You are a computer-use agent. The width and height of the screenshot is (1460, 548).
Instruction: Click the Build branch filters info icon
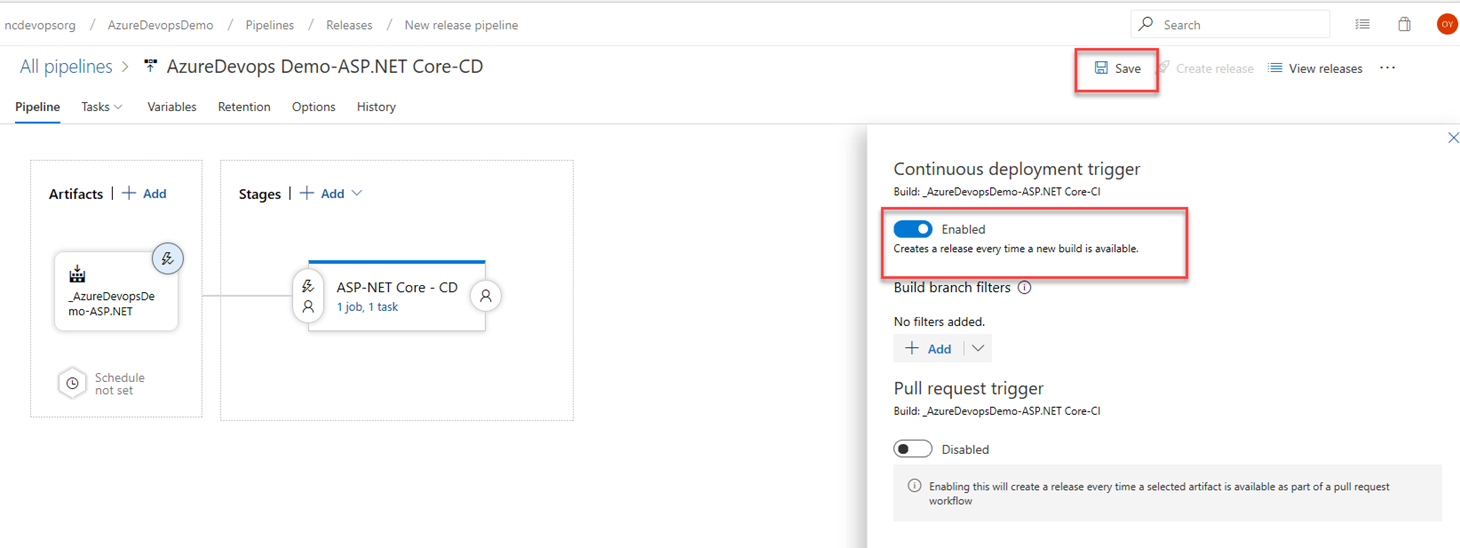pos(1024,287)
